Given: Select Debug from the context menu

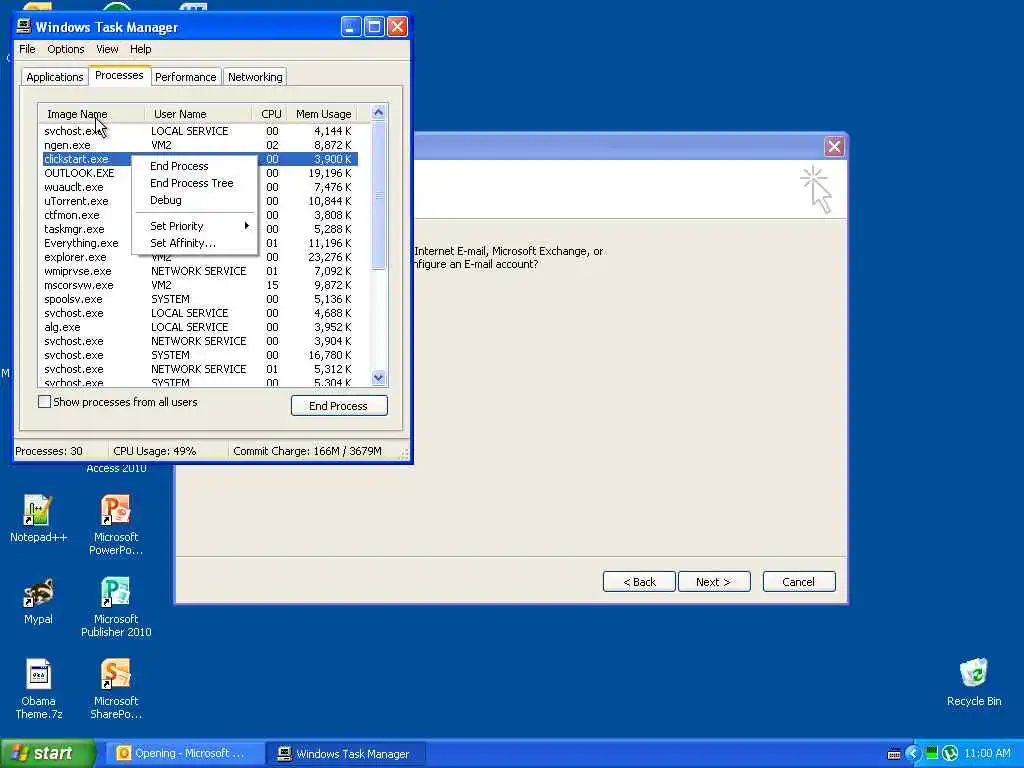Looking at the screenshot, I should (x=193, y=200).
